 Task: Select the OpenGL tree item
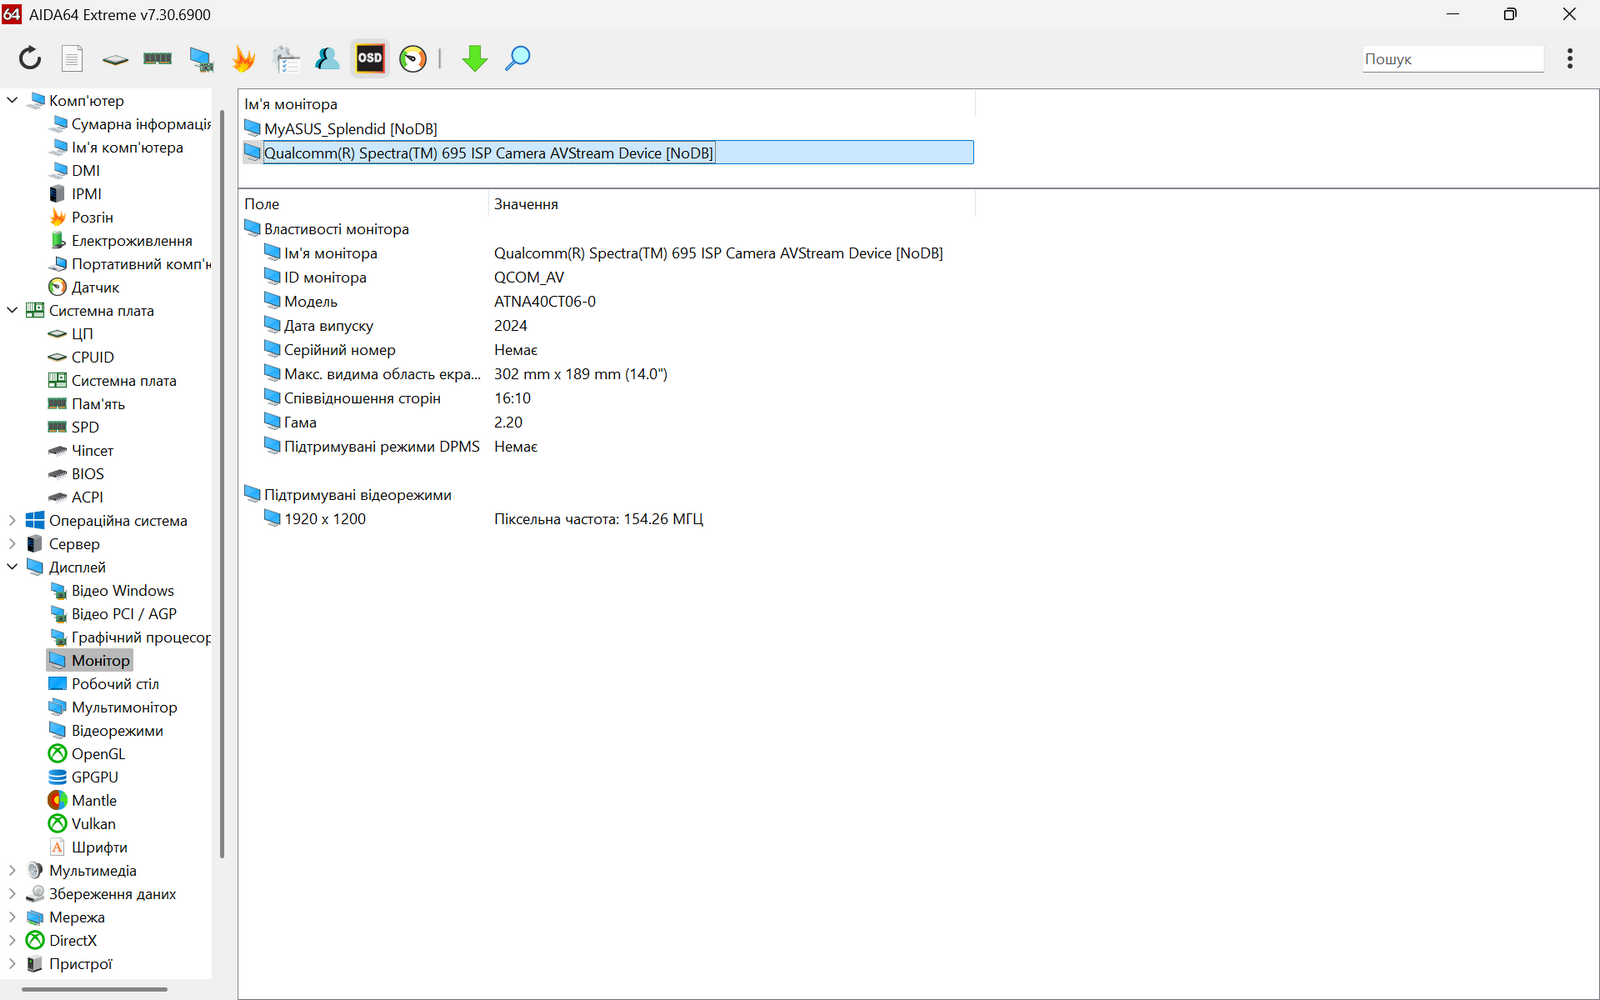(88, 754)
